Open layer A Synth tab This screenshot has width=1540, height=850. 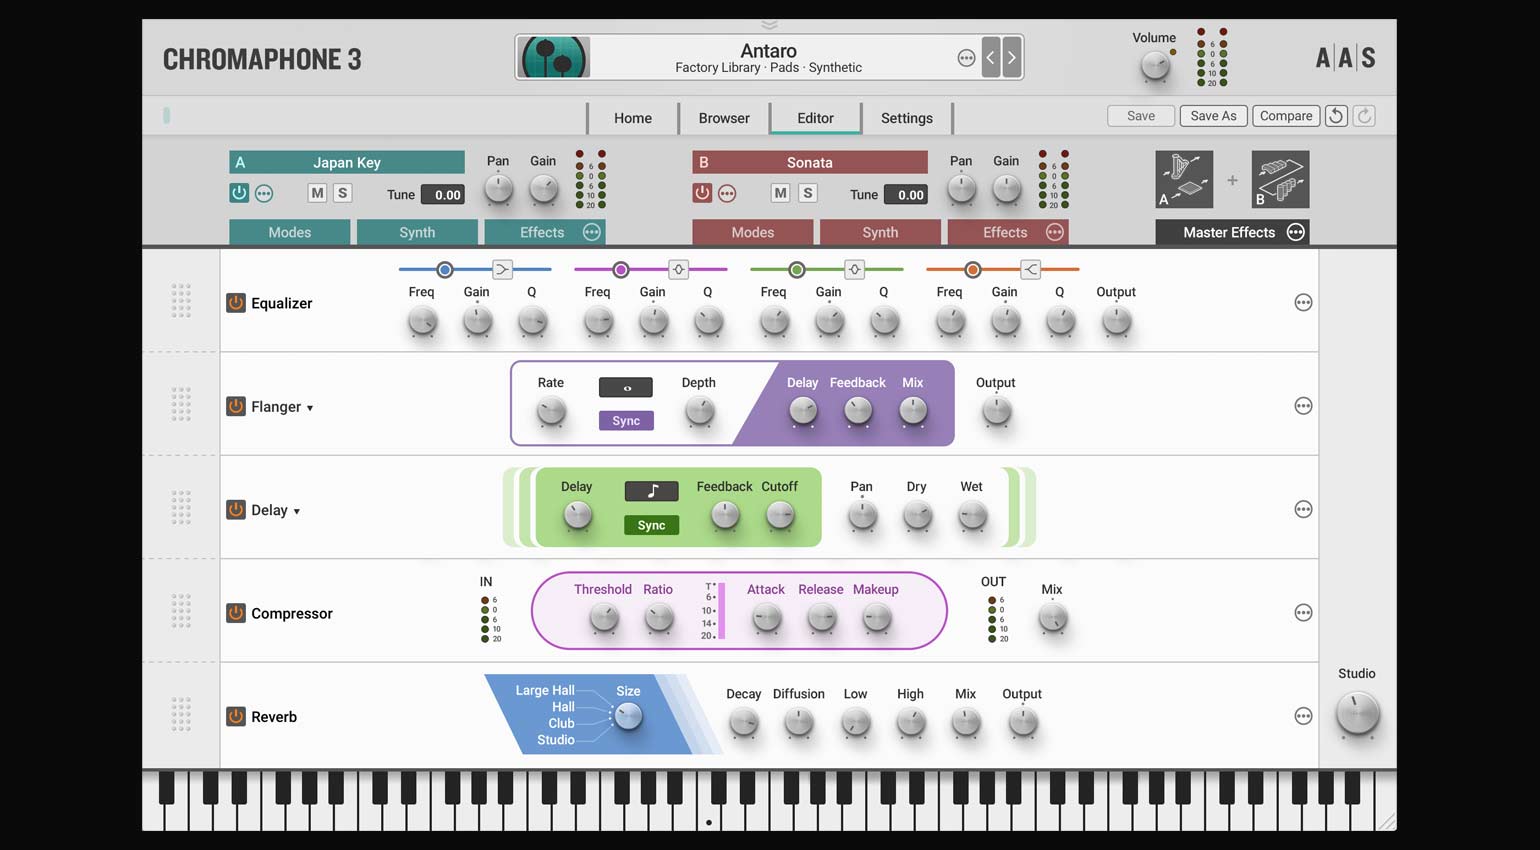coord(417,232)
